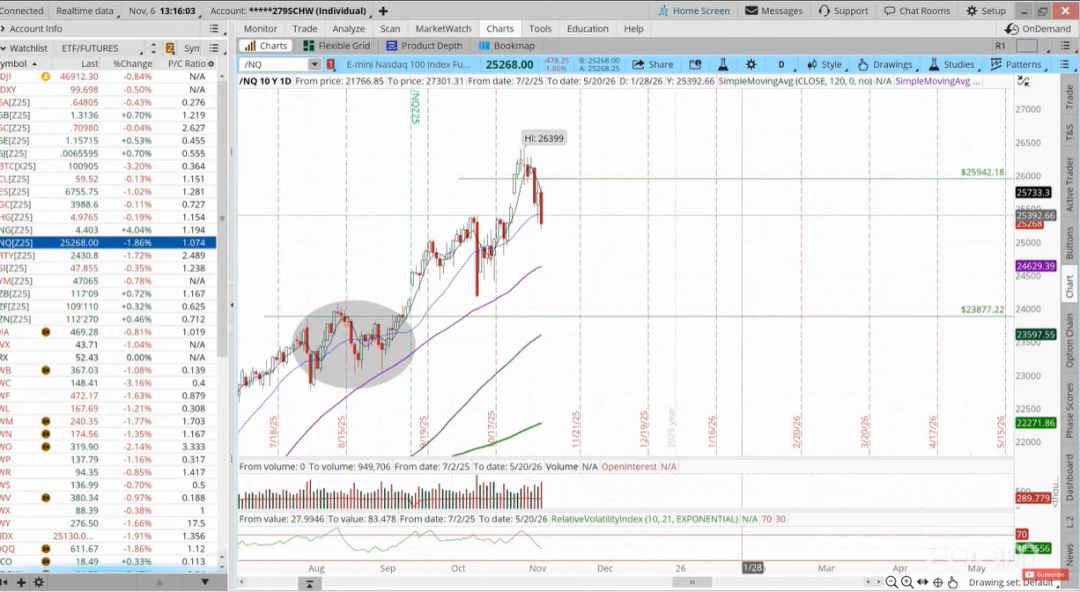Open the Support menu
1080x592 pixels.
click(843, 11)
